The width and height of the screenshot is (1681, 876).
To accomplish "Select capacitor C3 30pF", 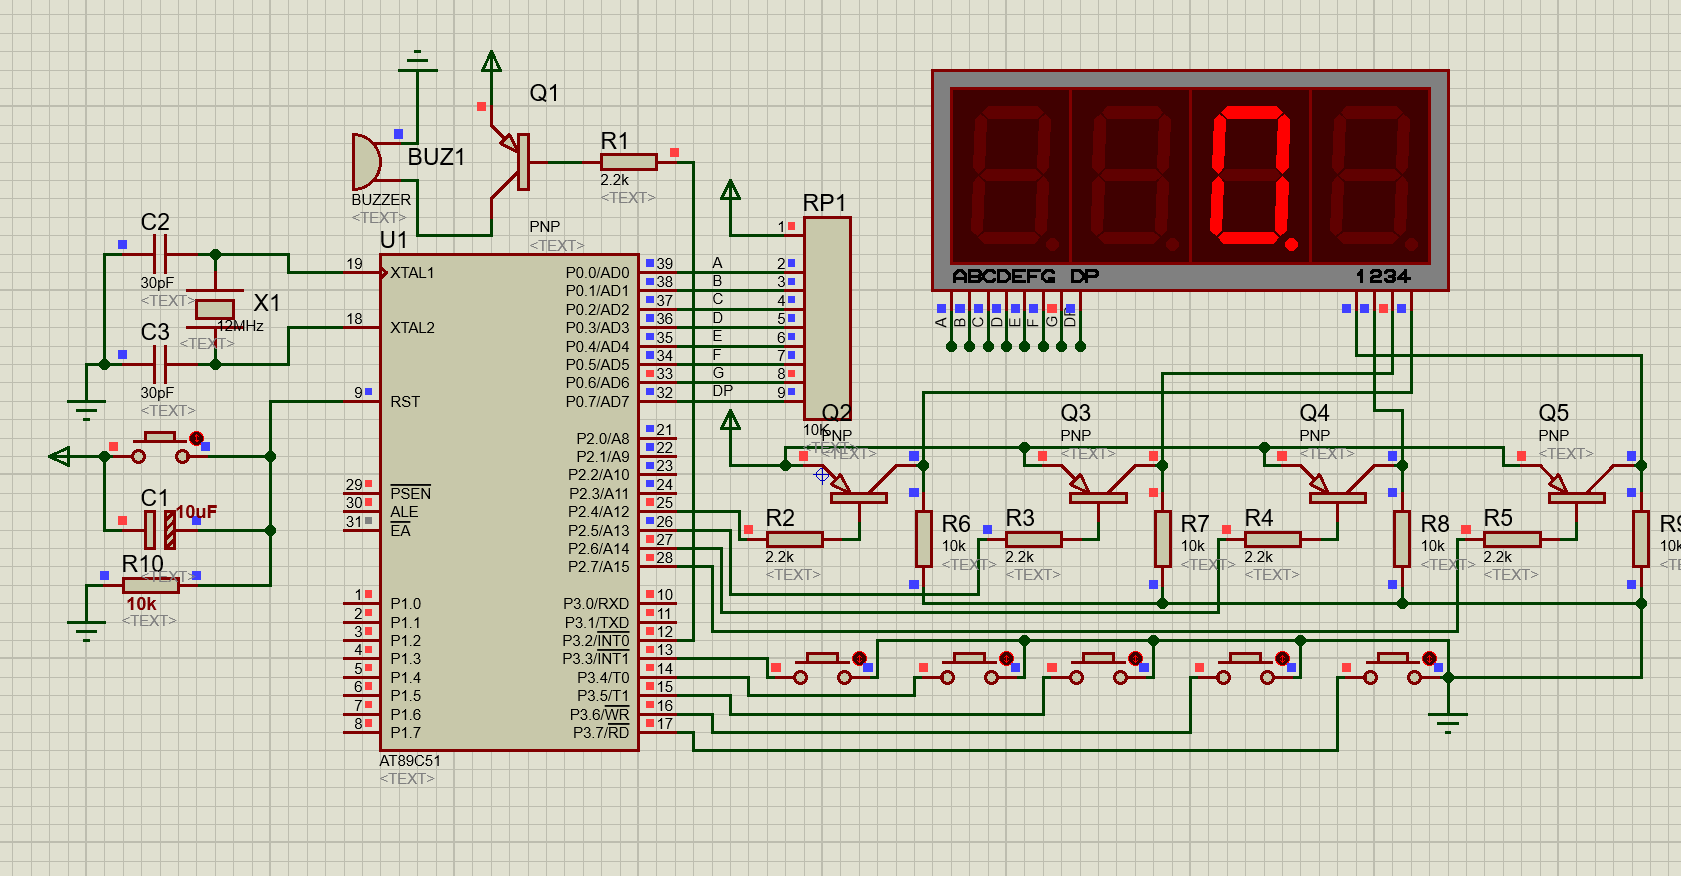I will pyautogui.click(x=159, y=364).
